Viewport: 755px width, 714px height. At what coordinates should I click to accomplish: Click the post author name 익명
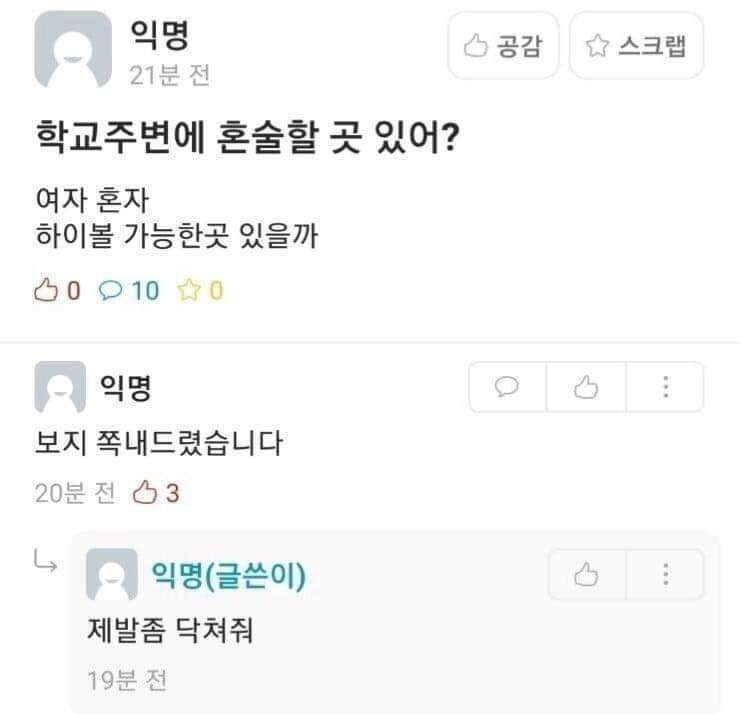point(159,37)
